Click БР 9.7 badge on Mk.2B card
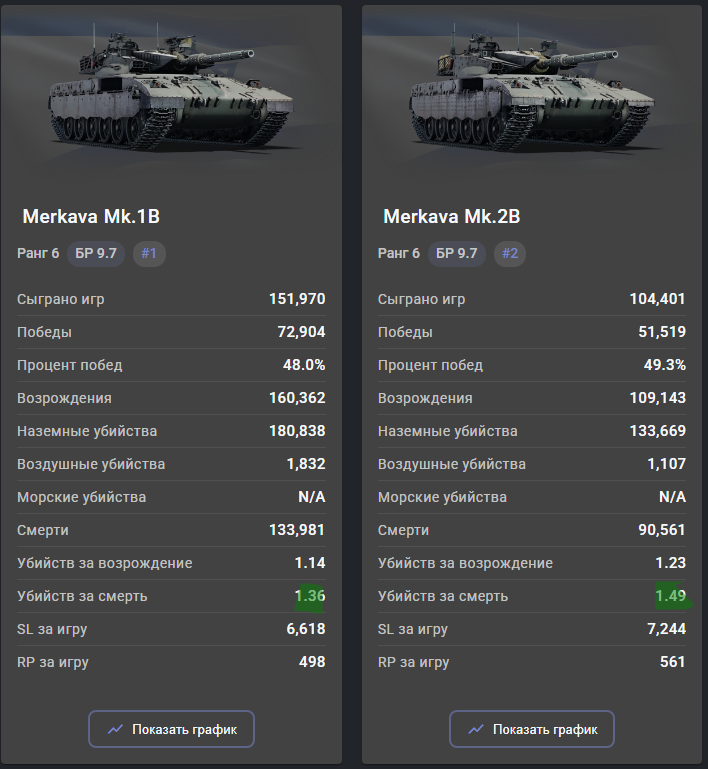The height and width of the screenshot is (769, 708). (x=456, y=254)
